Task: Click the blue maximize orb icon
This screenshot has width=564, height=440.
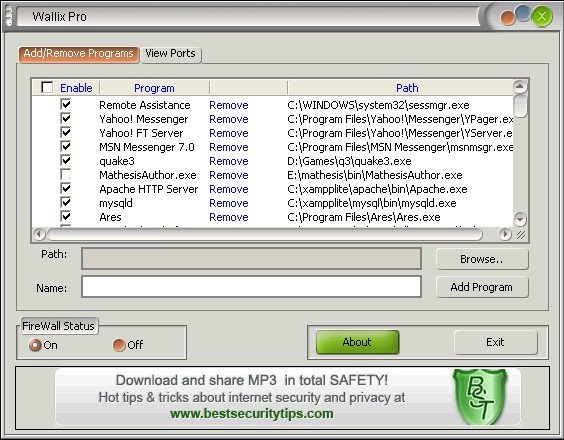Action: tap(523, 12)
